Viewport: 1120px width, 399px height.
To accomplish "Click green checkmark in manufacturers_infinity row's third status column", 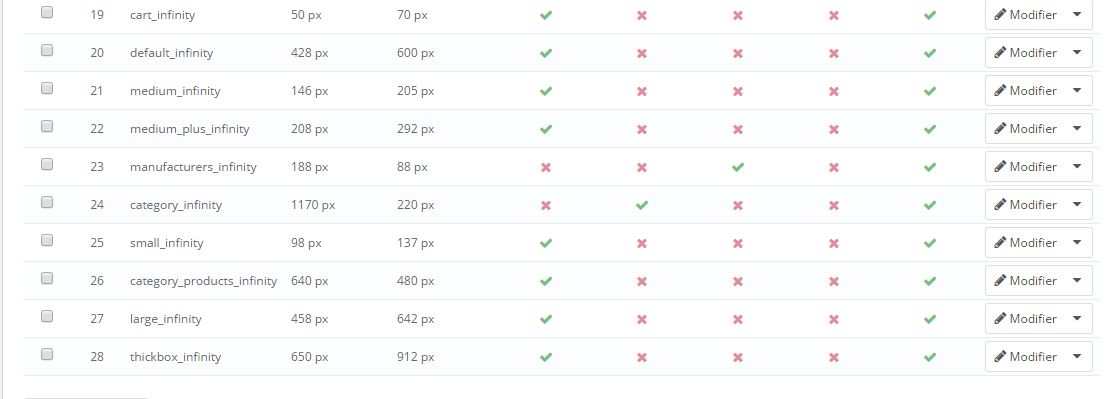I will tap(738, 167).
